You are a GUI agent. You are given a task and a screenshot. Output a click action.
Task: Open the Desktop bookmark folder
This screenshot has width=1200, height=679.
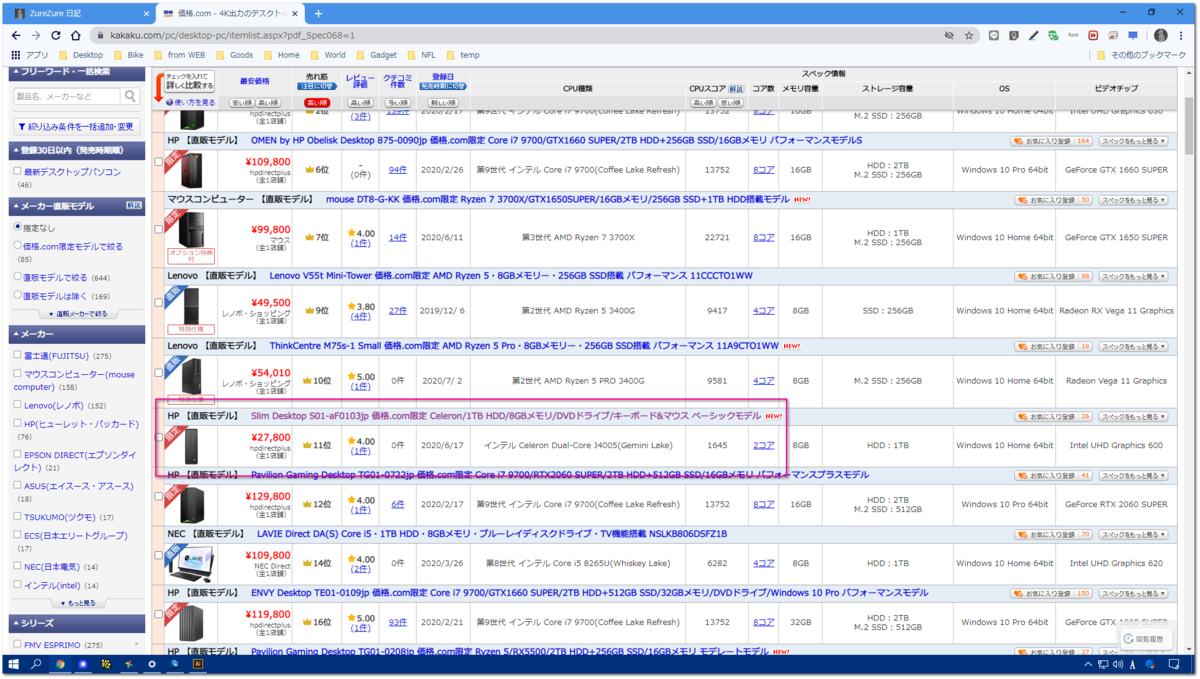click(81, 55)
